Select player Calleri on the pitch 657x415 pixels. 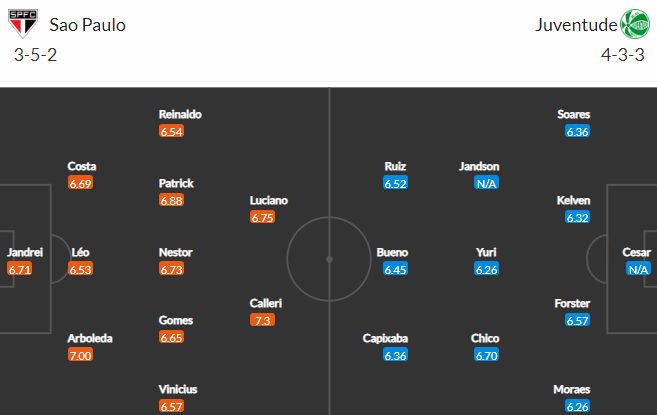coord(266,303)
